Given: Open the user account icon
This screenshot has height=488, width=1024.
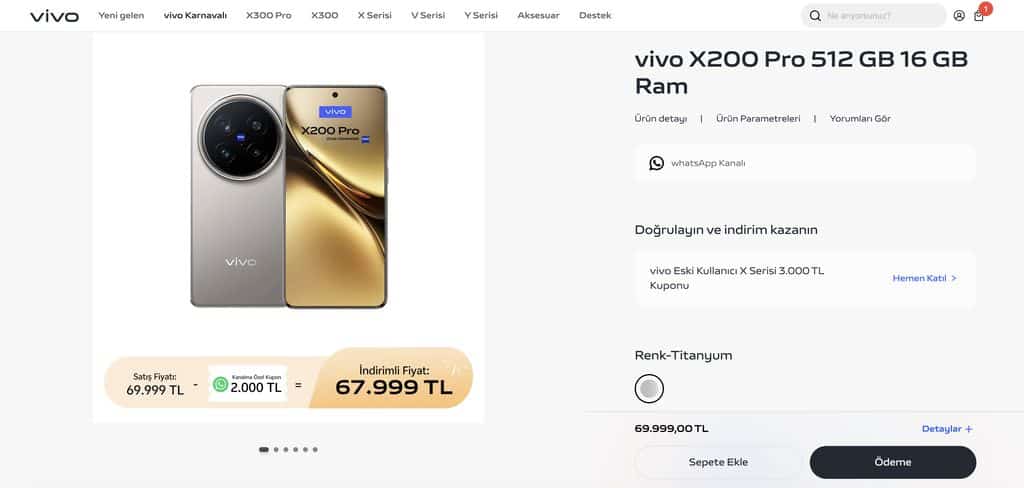Looking at the screenshot, I should click(959, 15).
